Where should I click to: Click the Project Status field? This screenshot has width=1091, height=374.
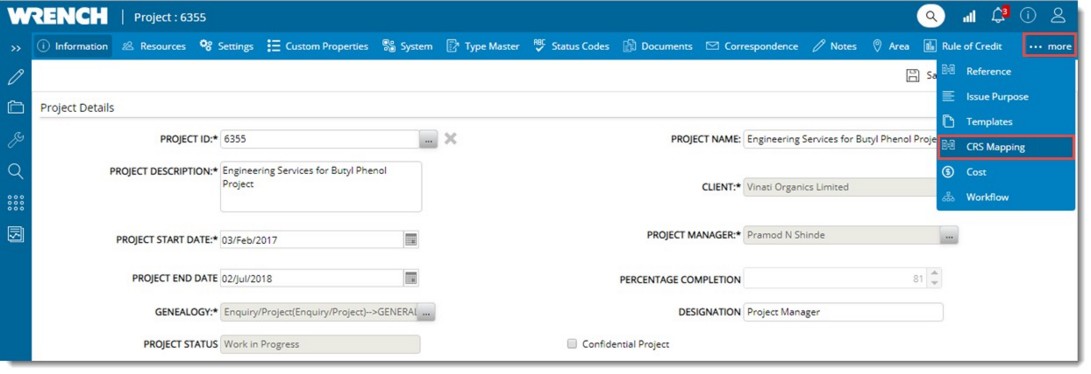click(x=320, y=344)
